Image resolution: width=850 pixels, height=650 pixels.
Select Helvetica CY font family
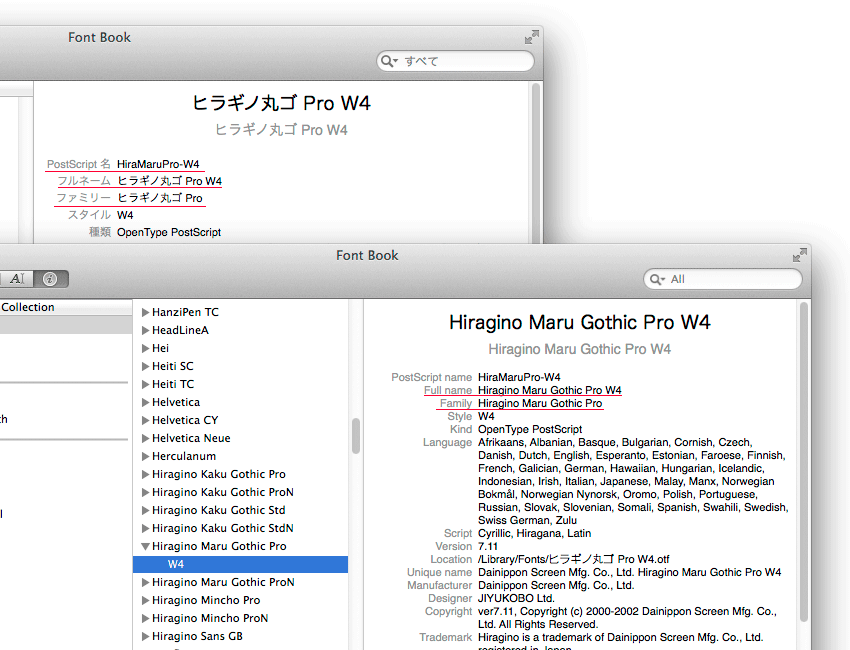click(x=185, y=420)
